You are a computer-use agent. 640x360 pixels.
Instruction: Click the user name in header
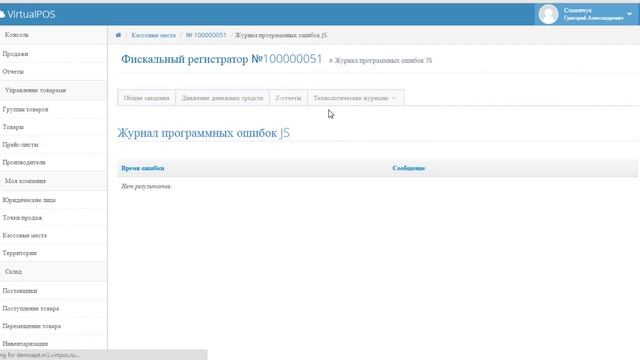coord(593,14)
